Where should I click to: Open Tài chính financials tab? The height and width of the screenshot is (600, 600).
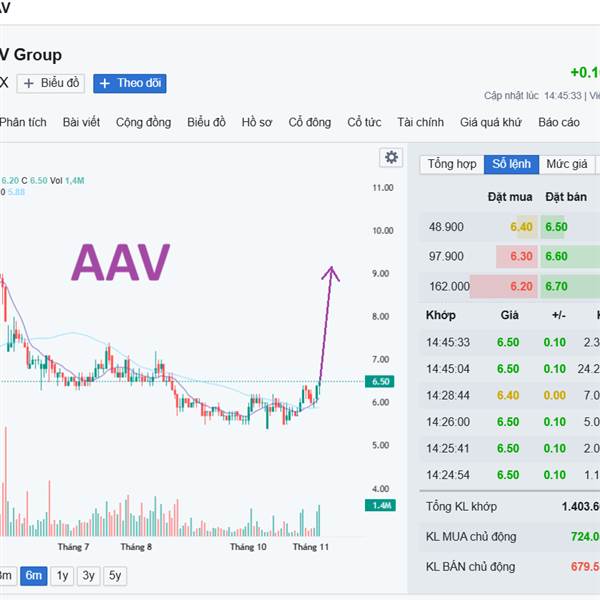pos(420,122)
